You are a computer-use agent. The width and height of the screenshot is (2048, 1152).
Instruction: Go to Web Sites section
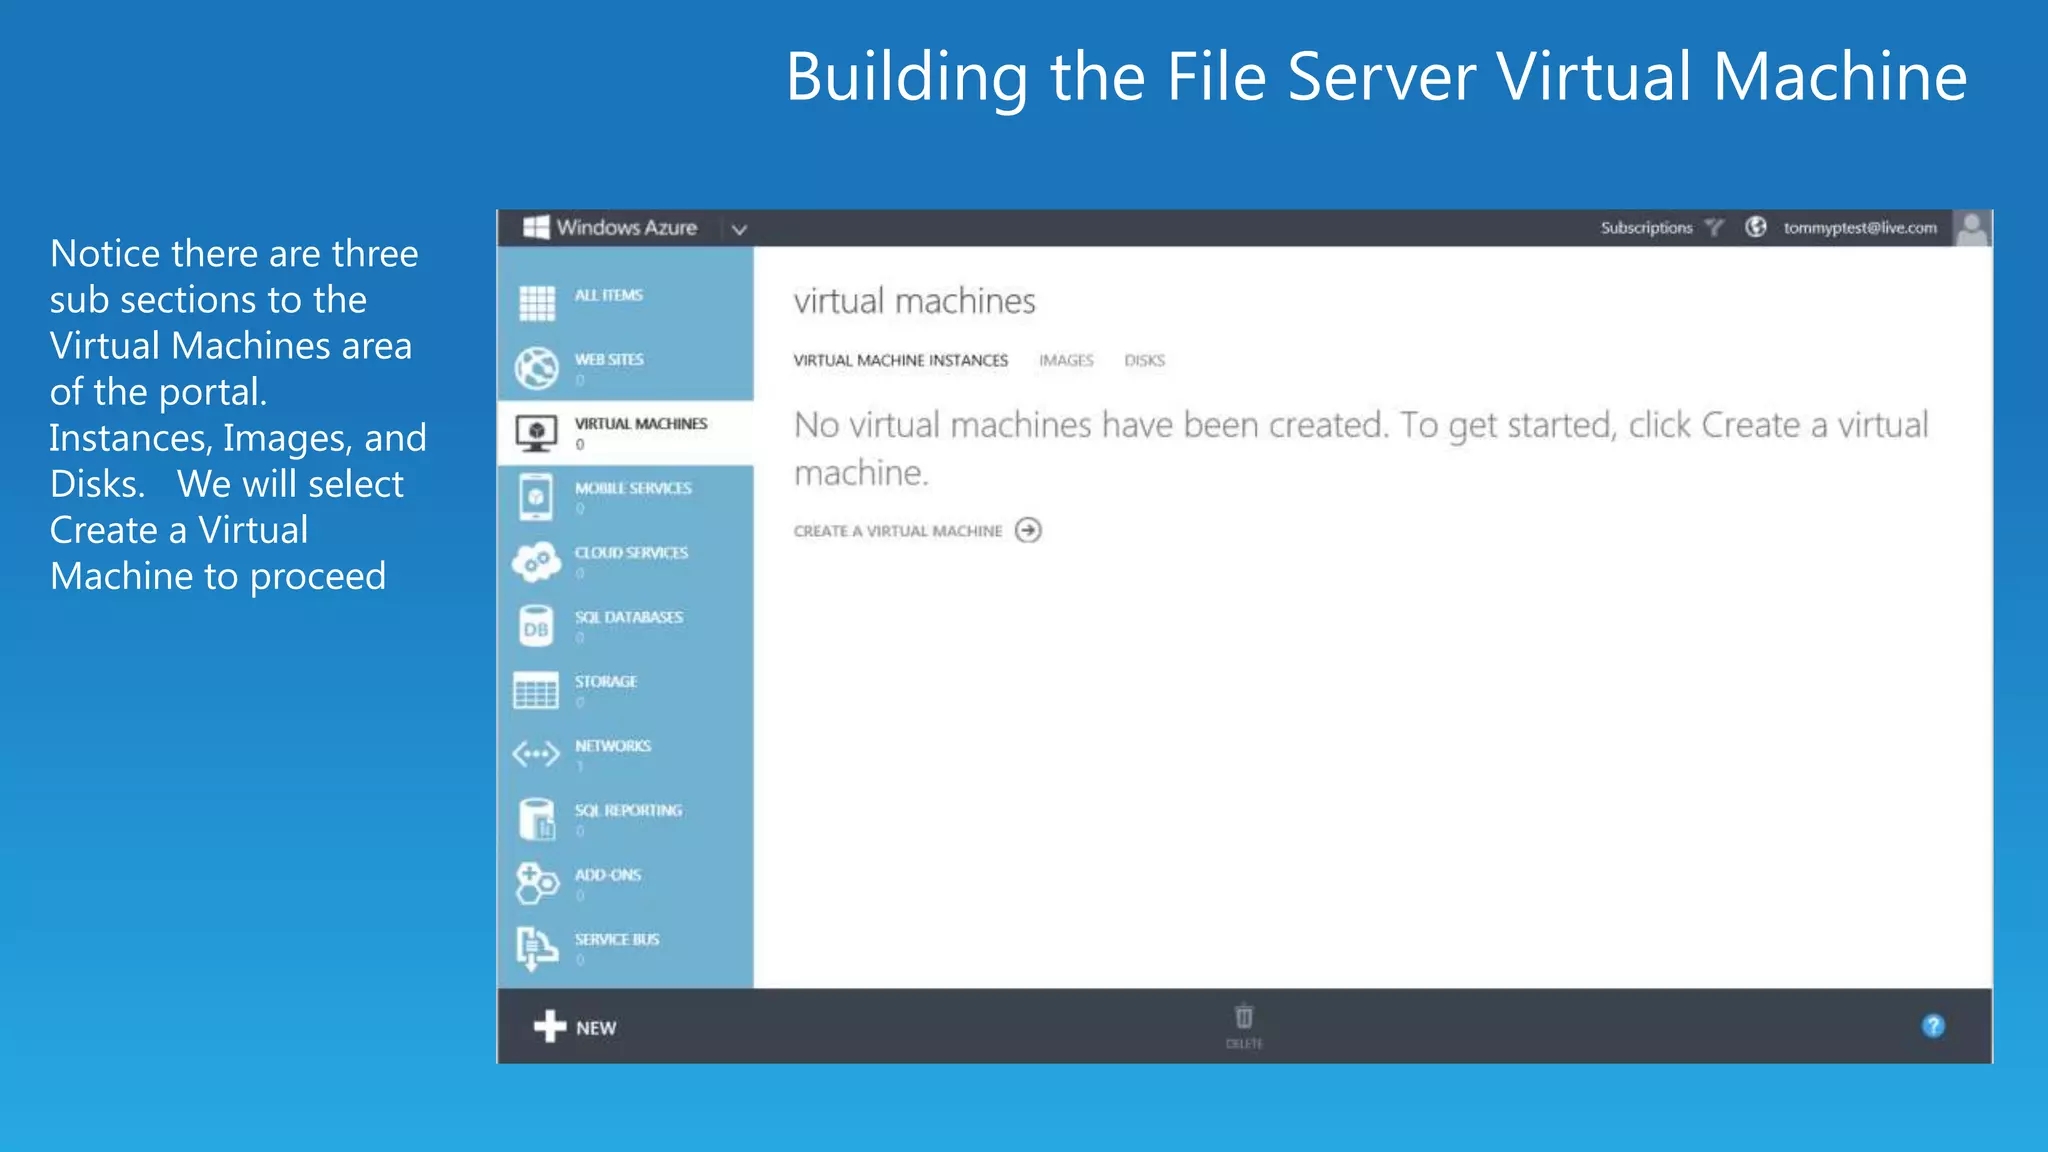(625, 367)
